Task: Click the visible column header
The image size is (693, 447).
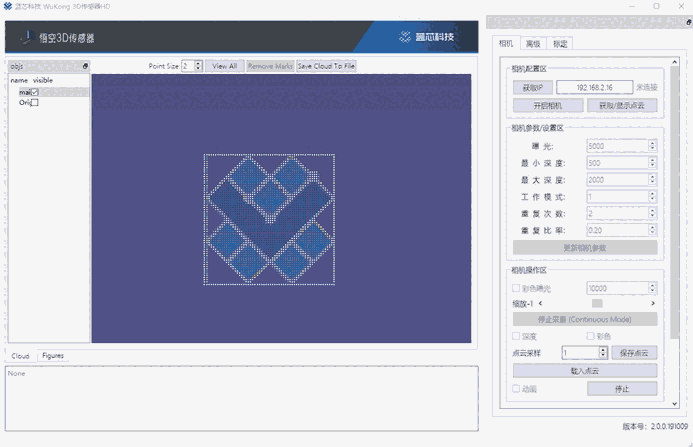Action: [43, 80]
